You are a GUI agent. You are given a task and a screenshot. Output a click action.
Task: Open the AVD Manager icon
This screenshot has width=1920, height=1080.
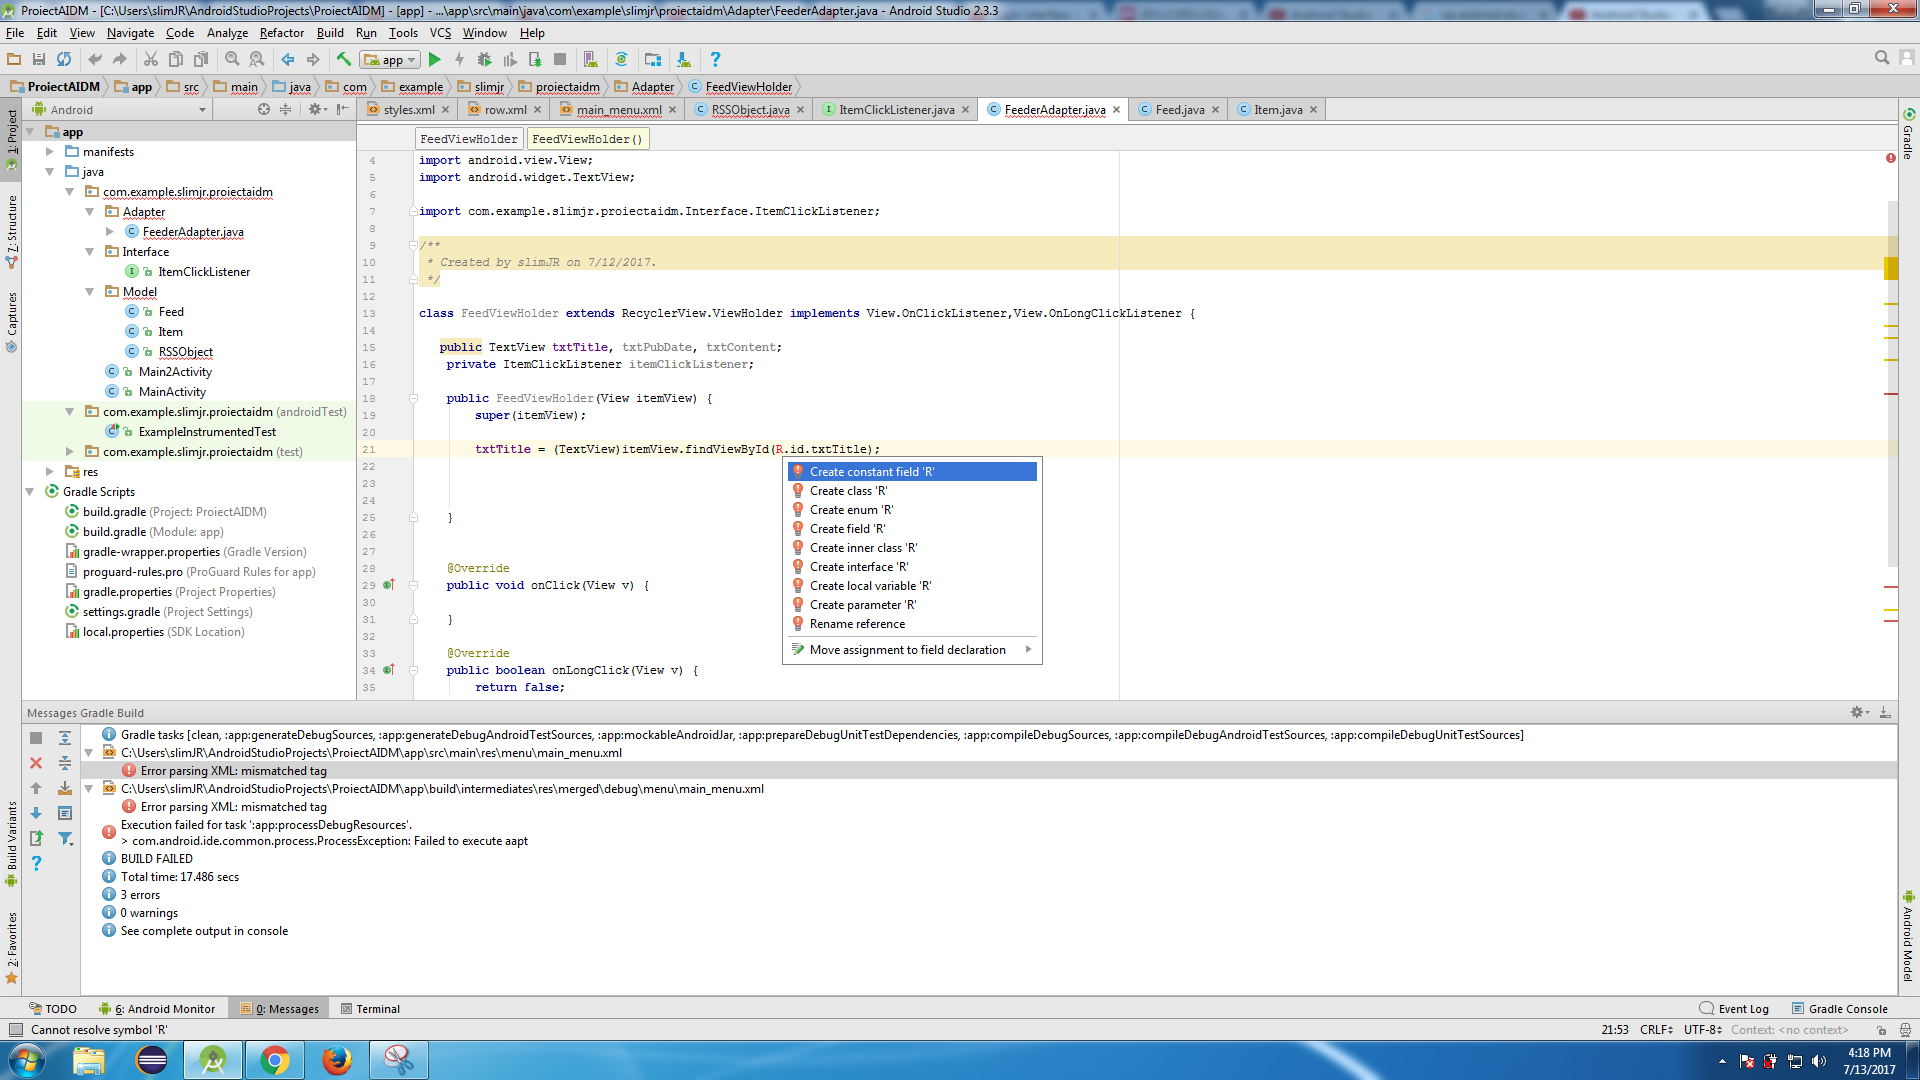[x=590, y=60]
